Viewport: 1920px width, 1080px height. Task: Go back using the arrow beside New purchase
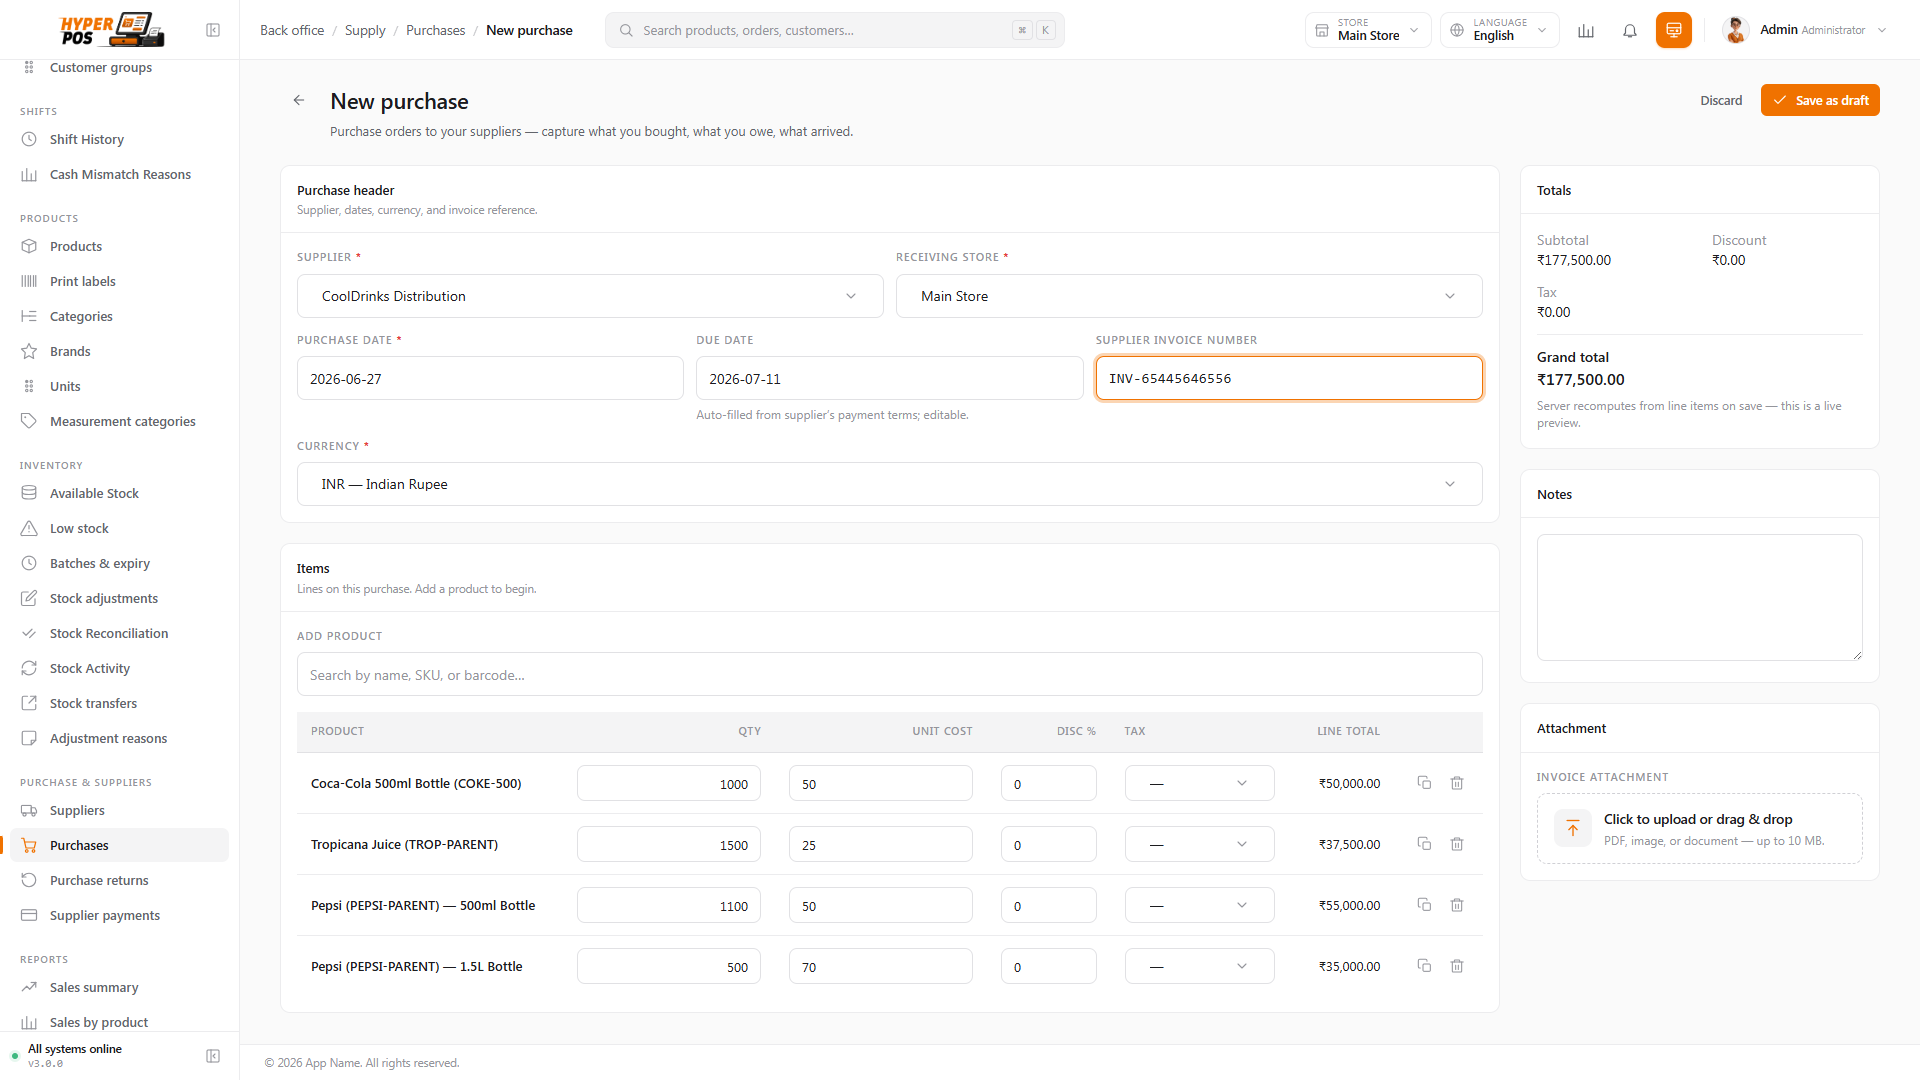[x=299, y=100]
